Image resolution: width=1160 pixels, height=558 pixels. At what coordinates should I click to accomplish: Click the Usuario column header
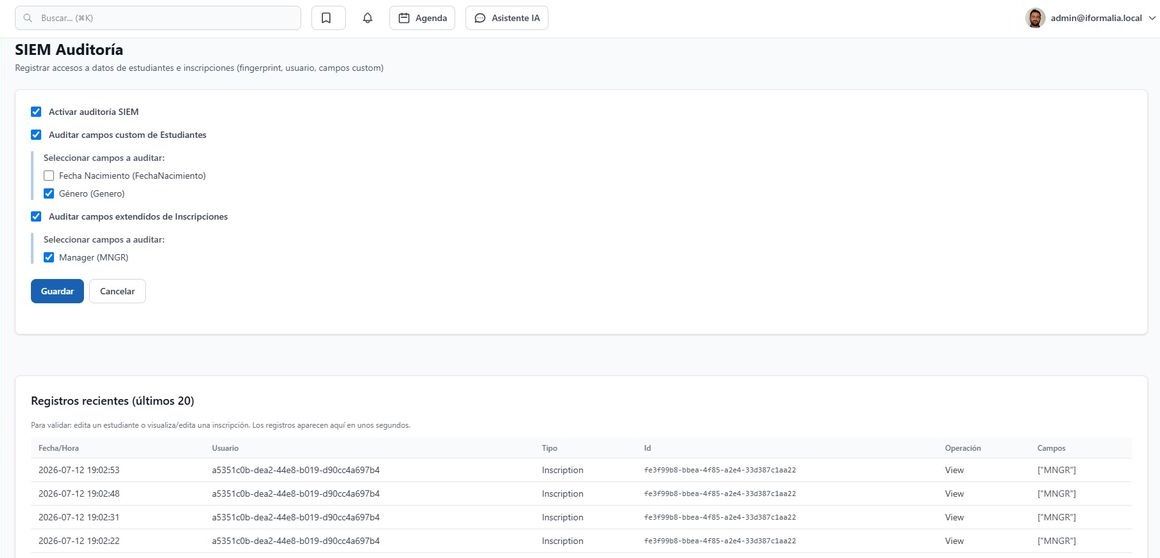pyautogui.click(x=225, y=448)
